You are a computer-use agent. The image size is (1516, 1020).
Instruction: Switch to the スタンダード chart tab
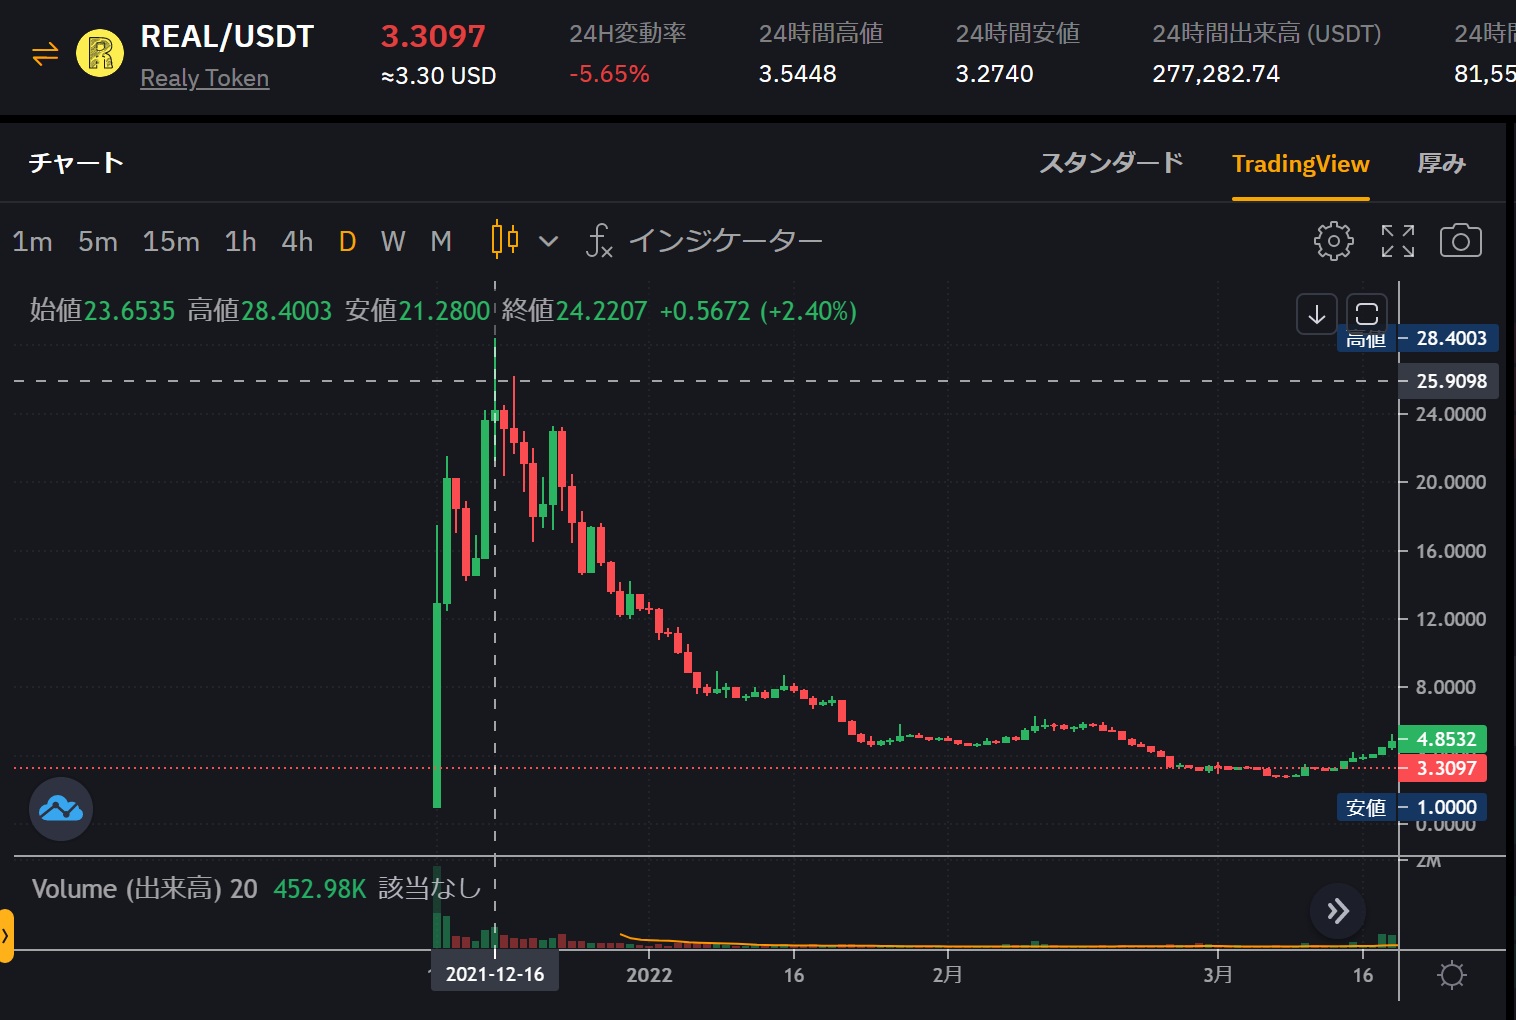click(1111, 163)
